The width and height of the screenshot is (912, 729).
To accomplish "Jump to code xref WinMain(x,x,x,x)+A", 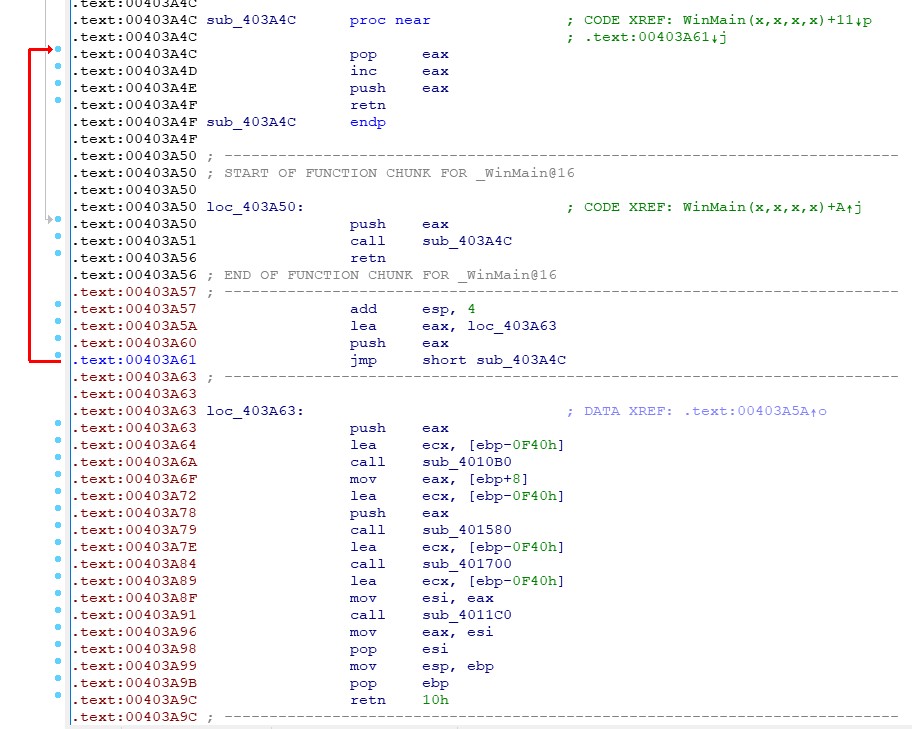I will [x=772, y=207].
